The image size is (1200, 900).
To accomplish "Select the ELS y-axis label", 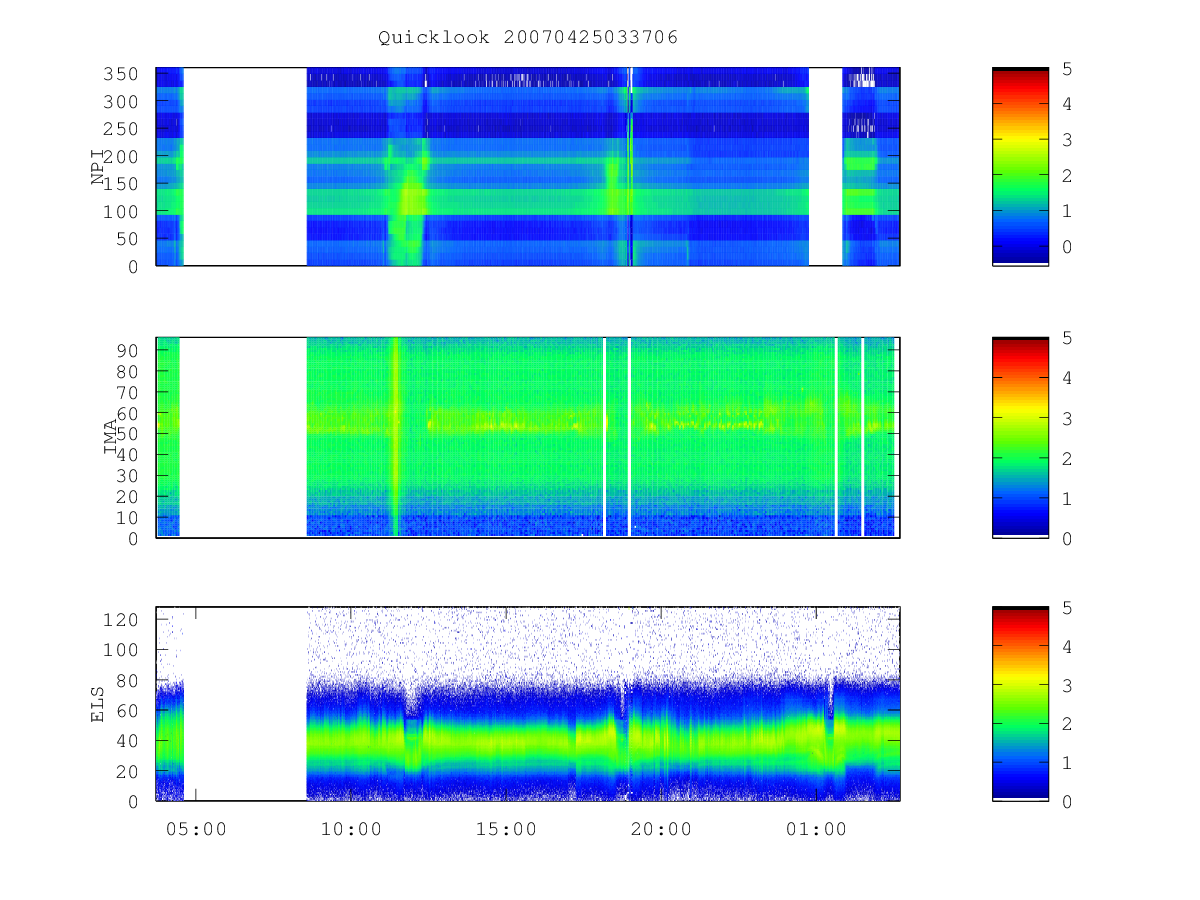I will tap(99, 704).
